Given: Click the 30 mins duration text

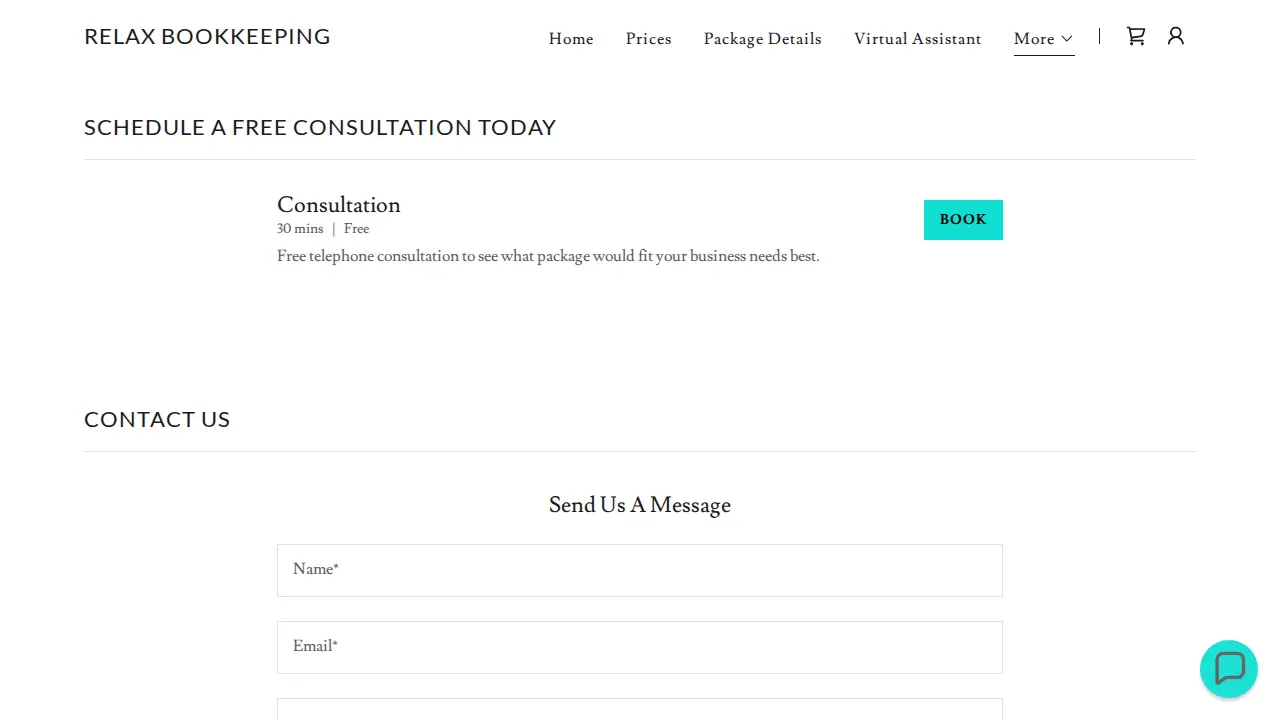Looking at the screenshot, I should pos(300,229).
